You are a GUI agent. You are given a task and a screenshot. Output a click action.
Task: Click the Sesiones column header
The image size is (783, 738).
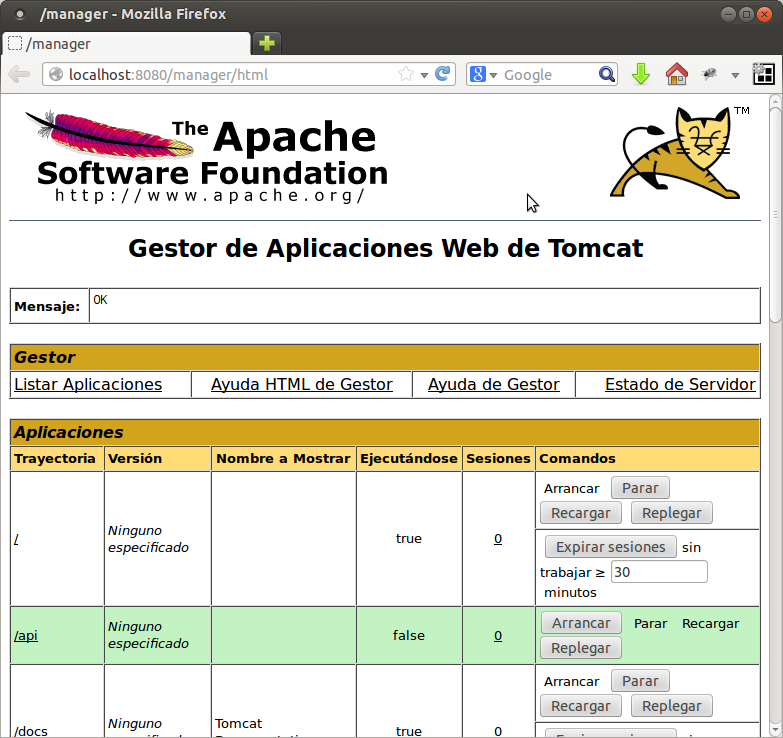tap(498, 458)
